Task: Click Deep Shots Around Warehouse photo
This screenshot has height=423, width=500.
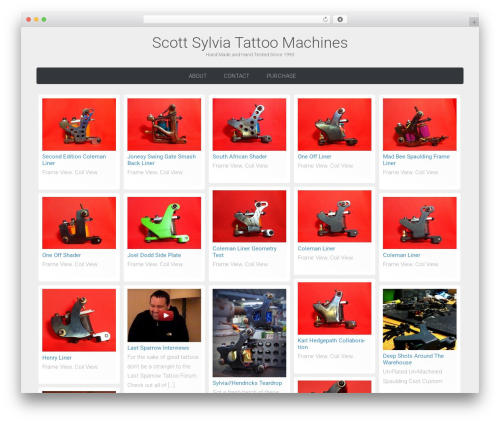Action: (420, 319)
